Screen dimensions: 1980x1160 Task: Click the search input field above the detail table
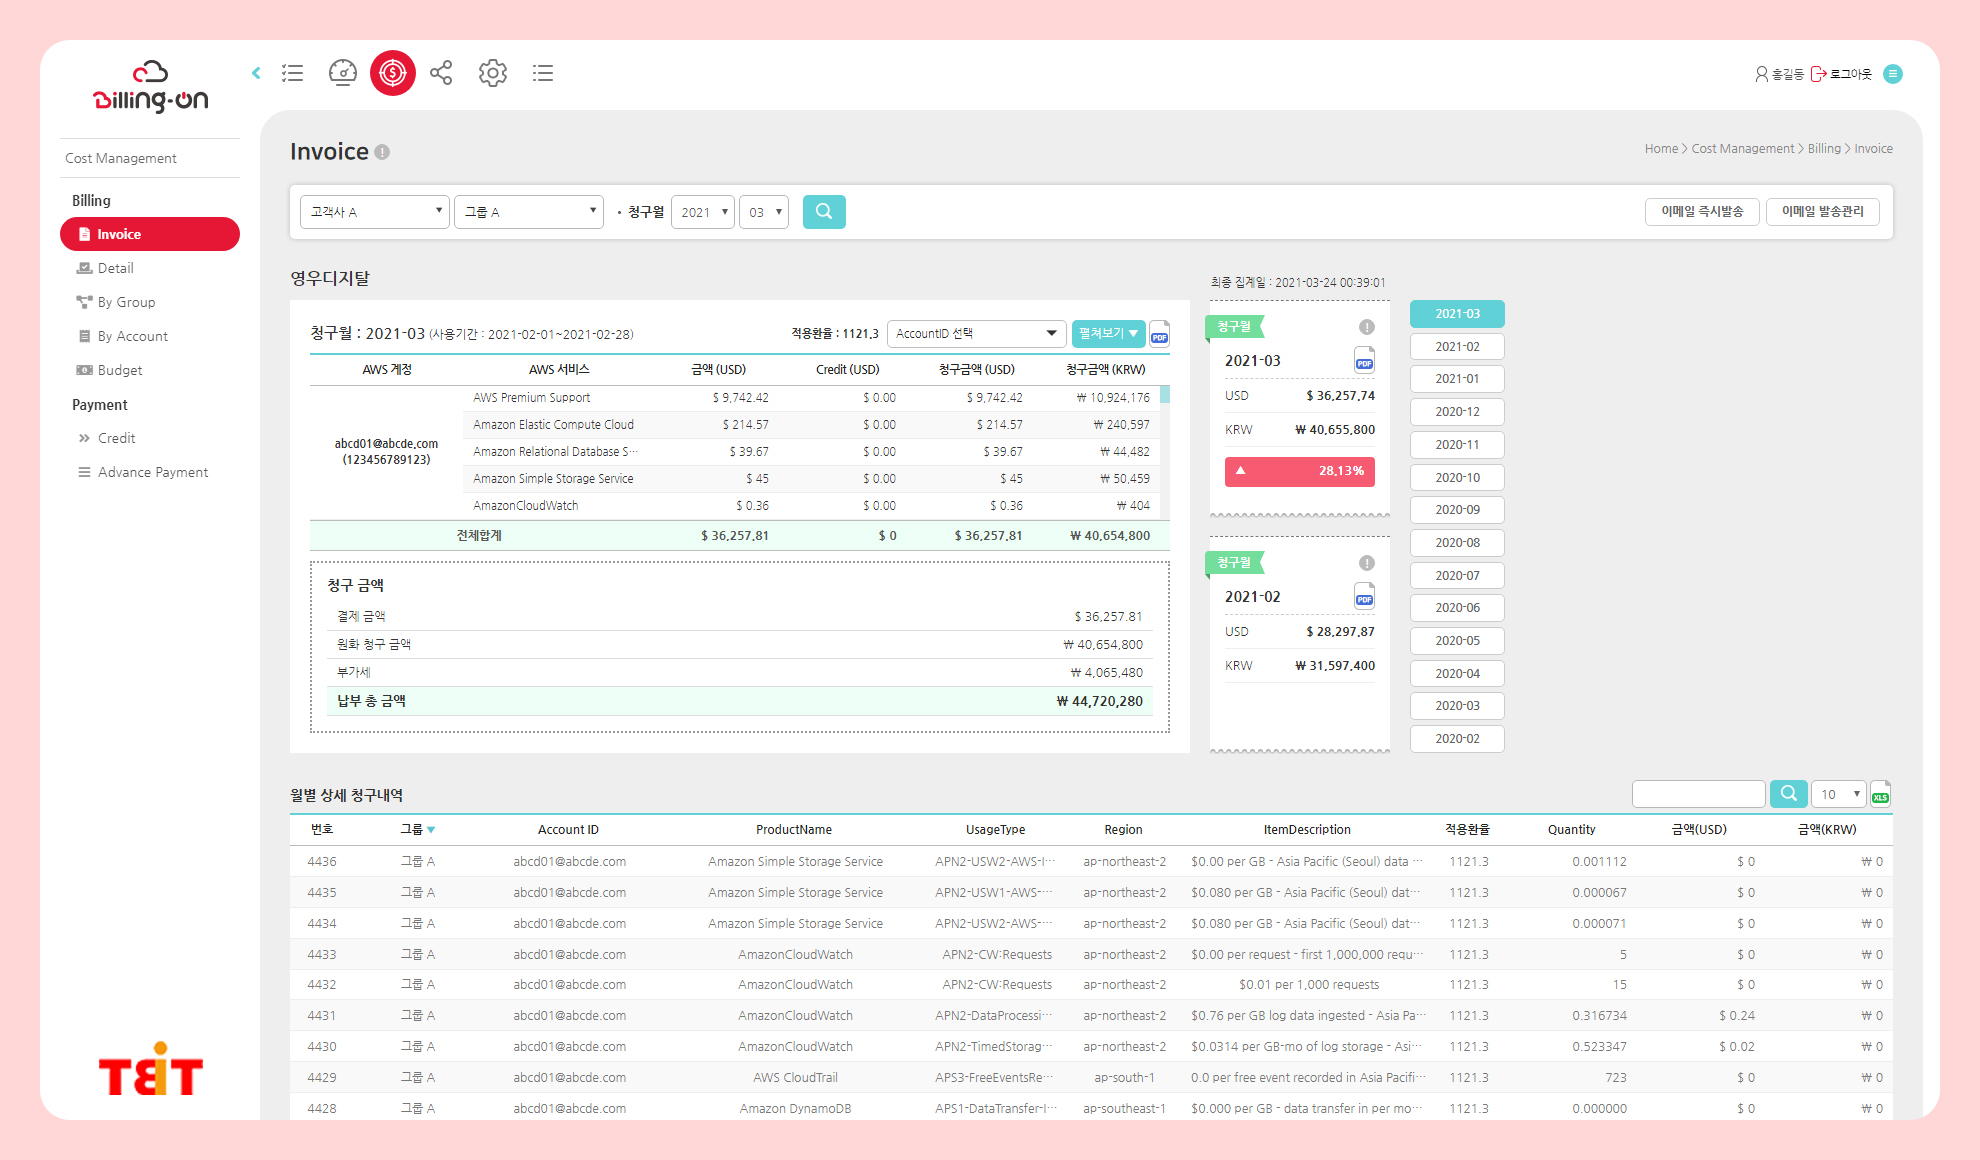coord(1698,793)
